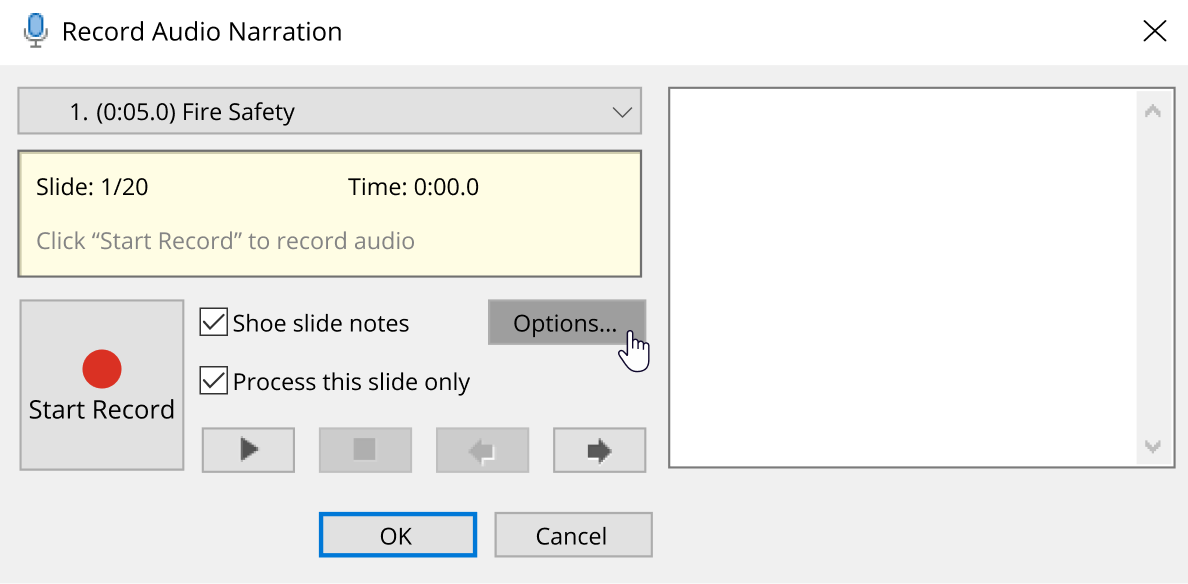Play the recorded narration audio
Viewport: 1188px width, 584px height.
click(248, 450)
